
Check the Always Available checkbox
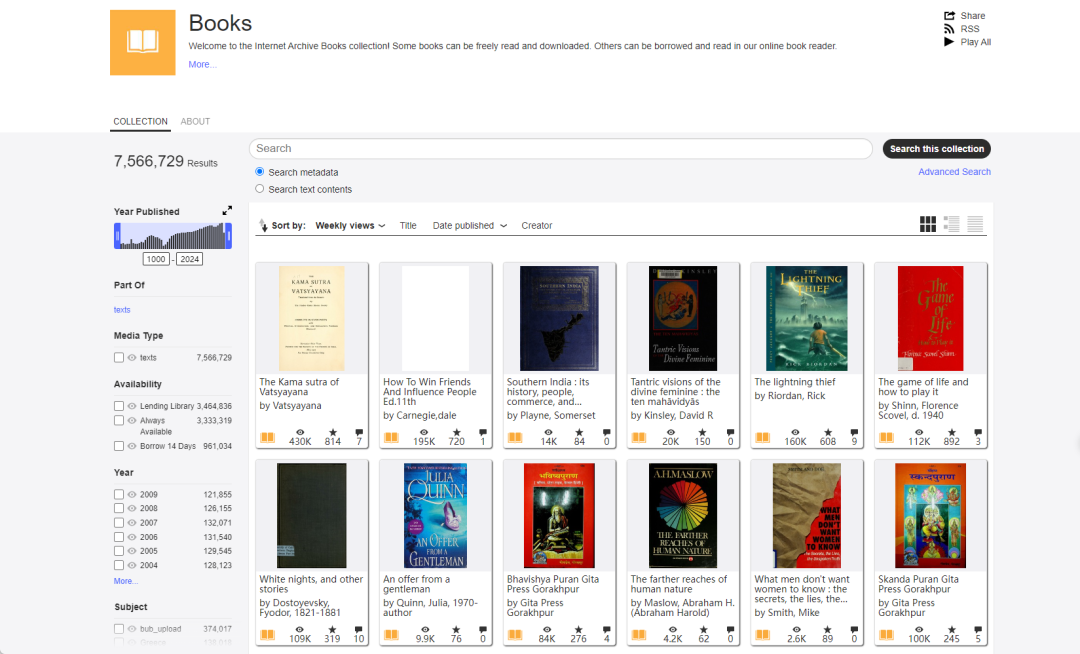click(118, 420)
